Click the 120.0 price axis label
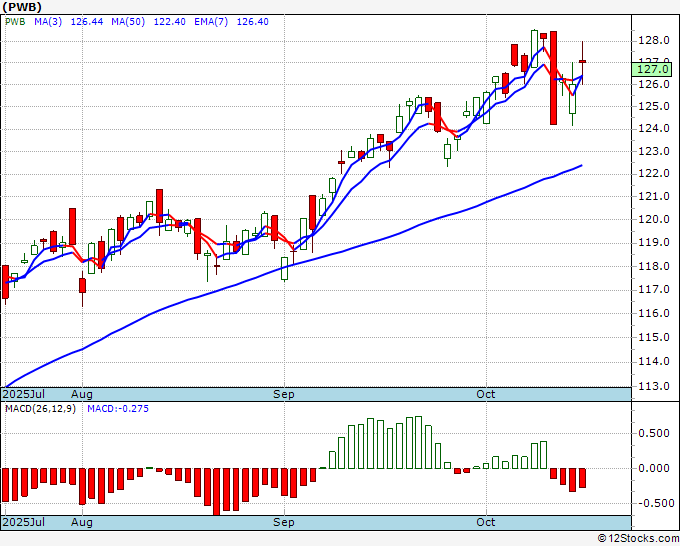Screen dimensions: 680x546 654,219
